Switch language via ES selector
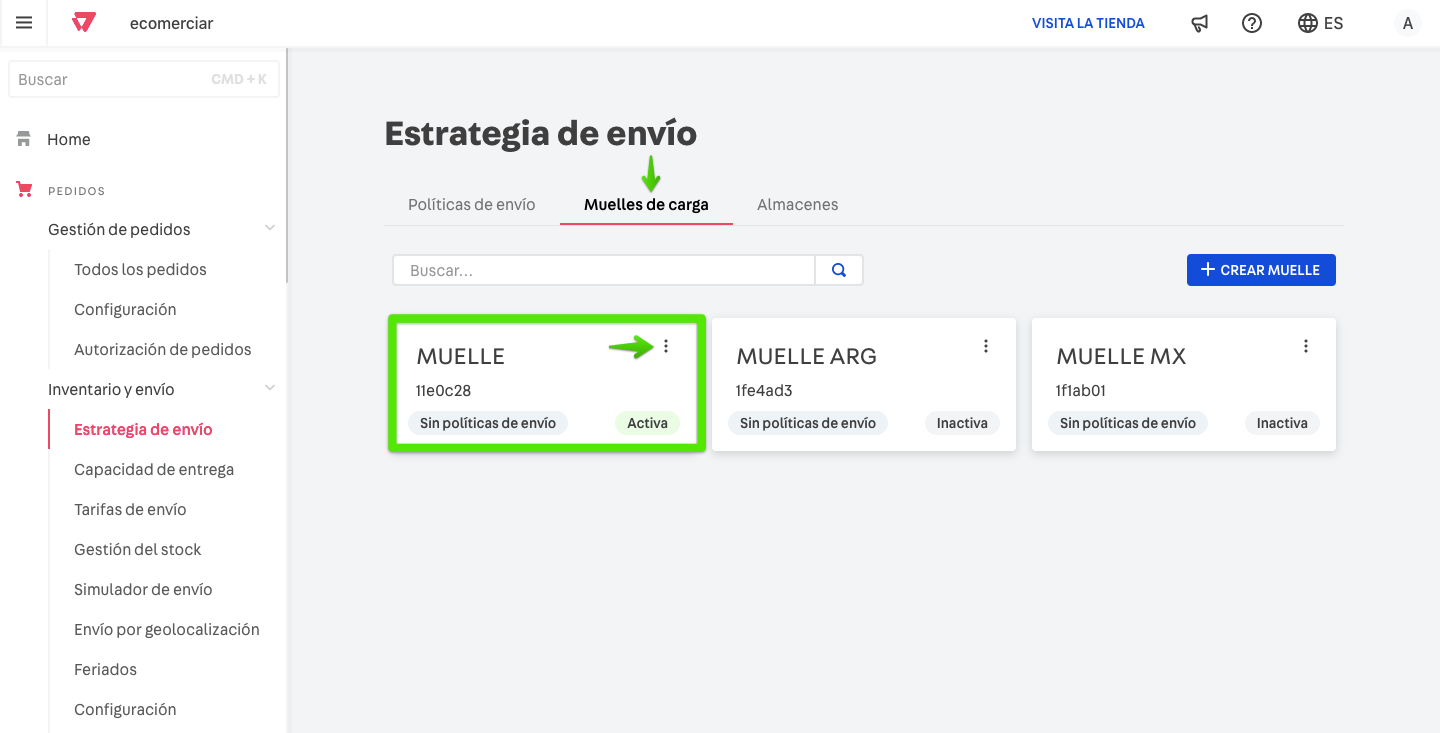The width and height of the screenshot is (1440, 733). pyautogui.click(x=1320, y=23)
